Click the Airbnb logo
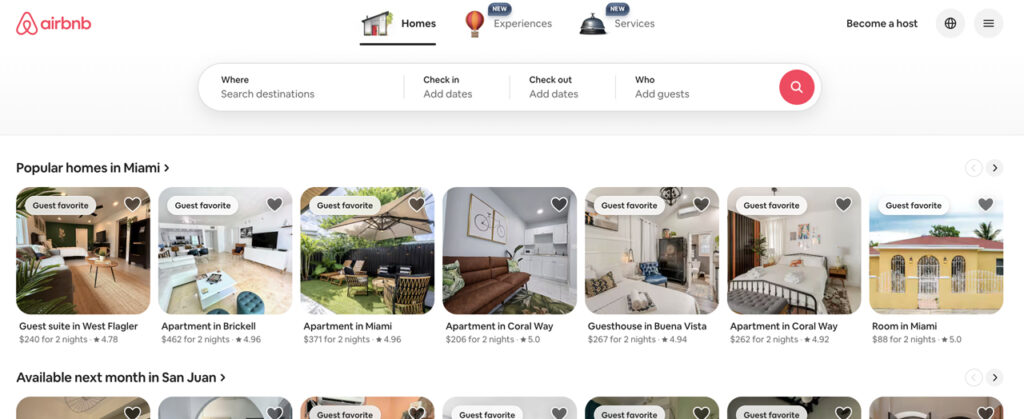The width and height of the screenshot is (1024, 419). [x=54, y=23]
